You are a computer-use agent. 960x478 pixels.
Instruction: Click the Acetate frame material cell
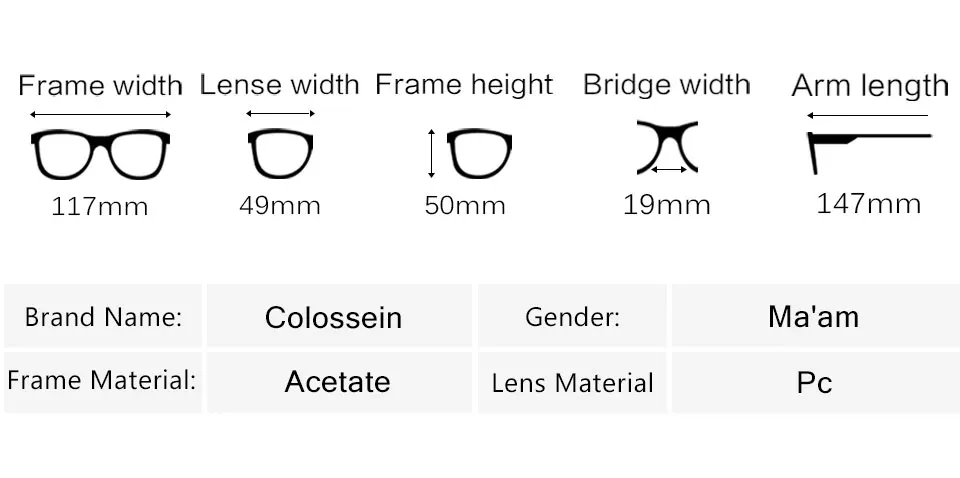tap(339, 382)
